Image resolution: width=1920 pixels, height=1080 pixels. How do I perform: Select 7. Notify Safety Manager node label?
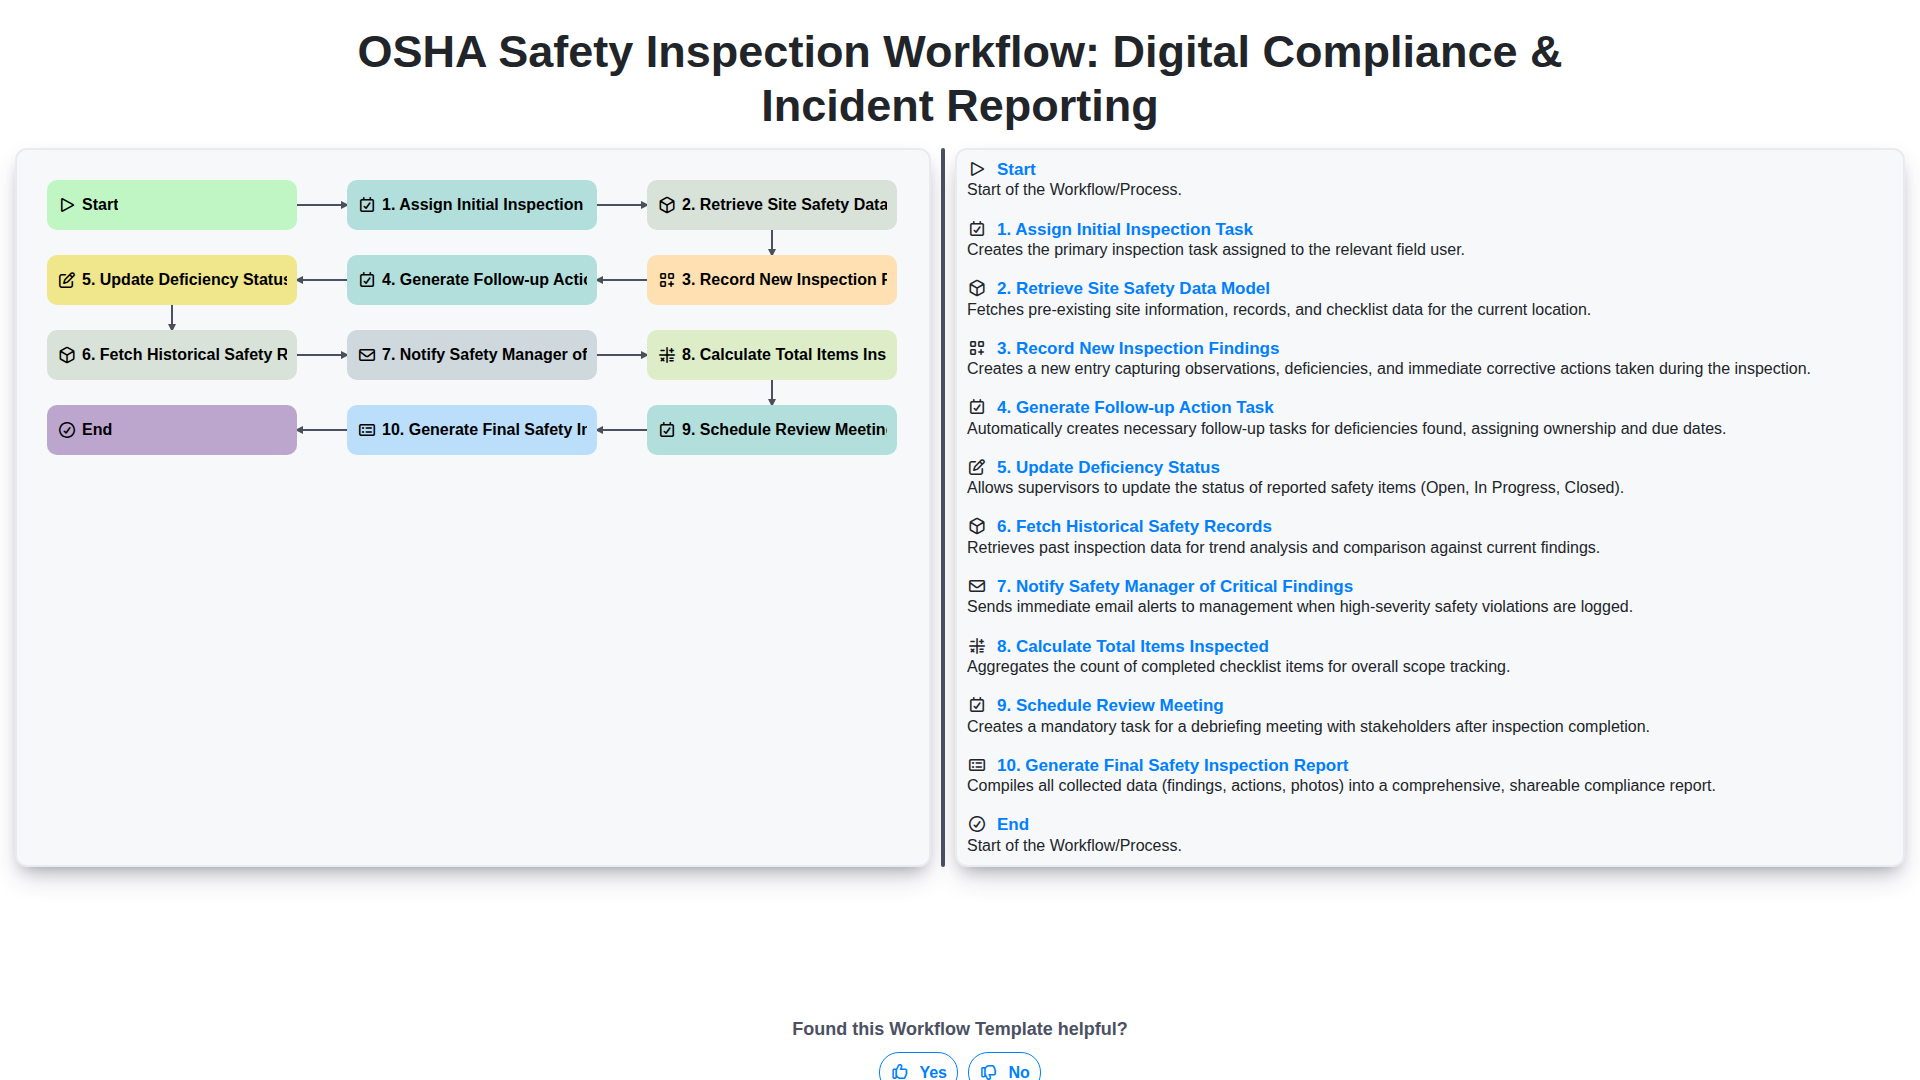point(484,355)
